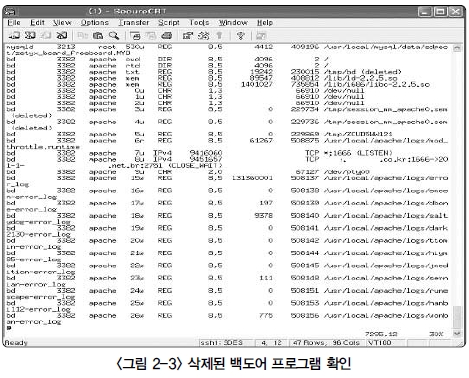Minimize the SecureCRT window
The image size is (469, 378).
[x=425, y=12]
